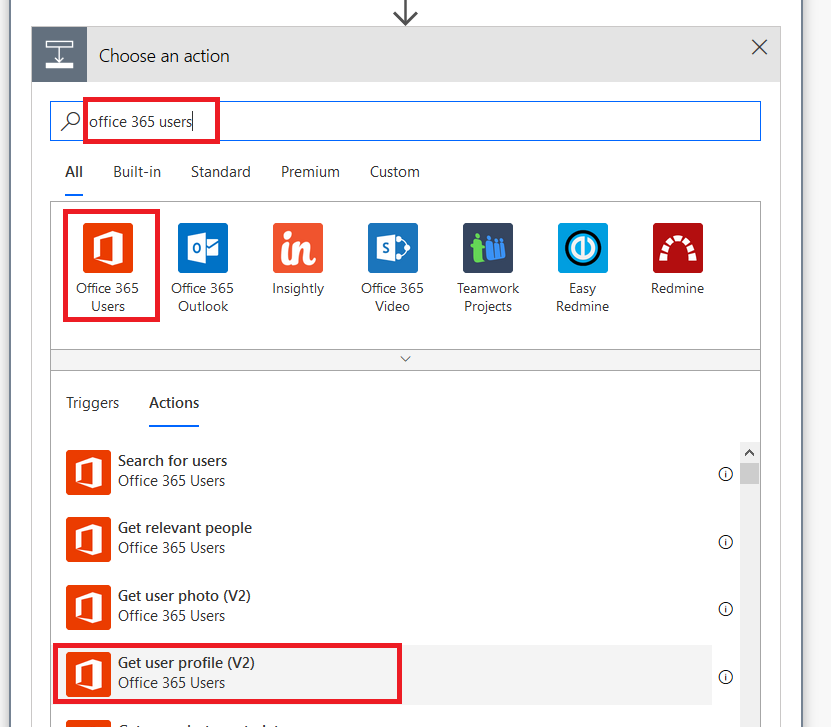Open info for Get user profile (V2)

point(726,677)
